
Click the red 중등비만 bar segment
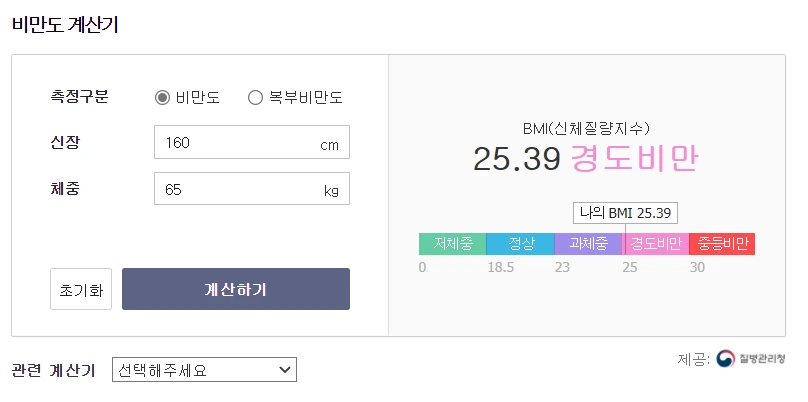[x=723, y=244]
